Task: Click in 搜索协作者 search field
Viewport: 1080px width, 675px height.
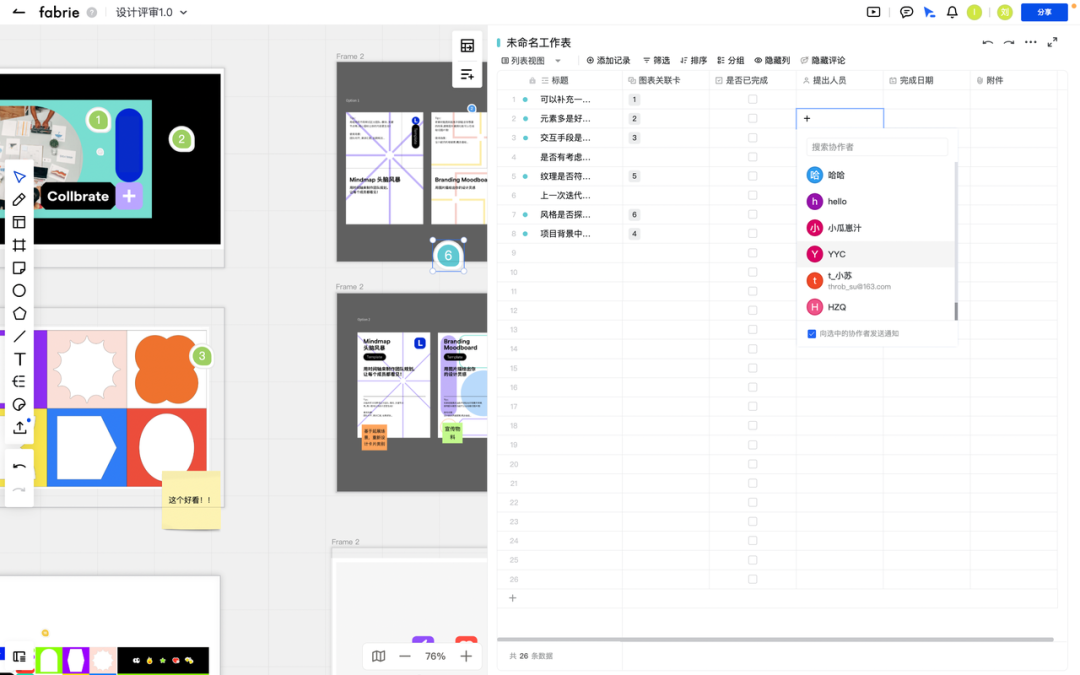Action: click(876, 147)
